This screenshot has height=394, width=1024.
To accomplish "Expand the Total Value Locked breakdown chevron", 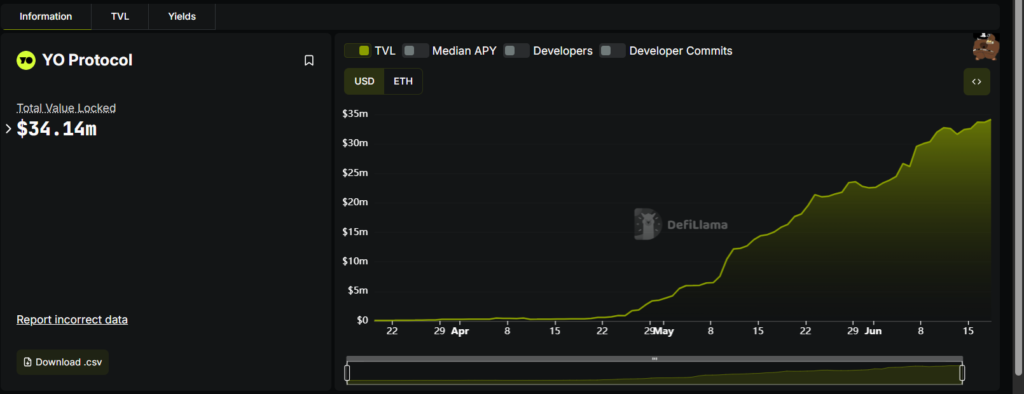I will point(8,129).
